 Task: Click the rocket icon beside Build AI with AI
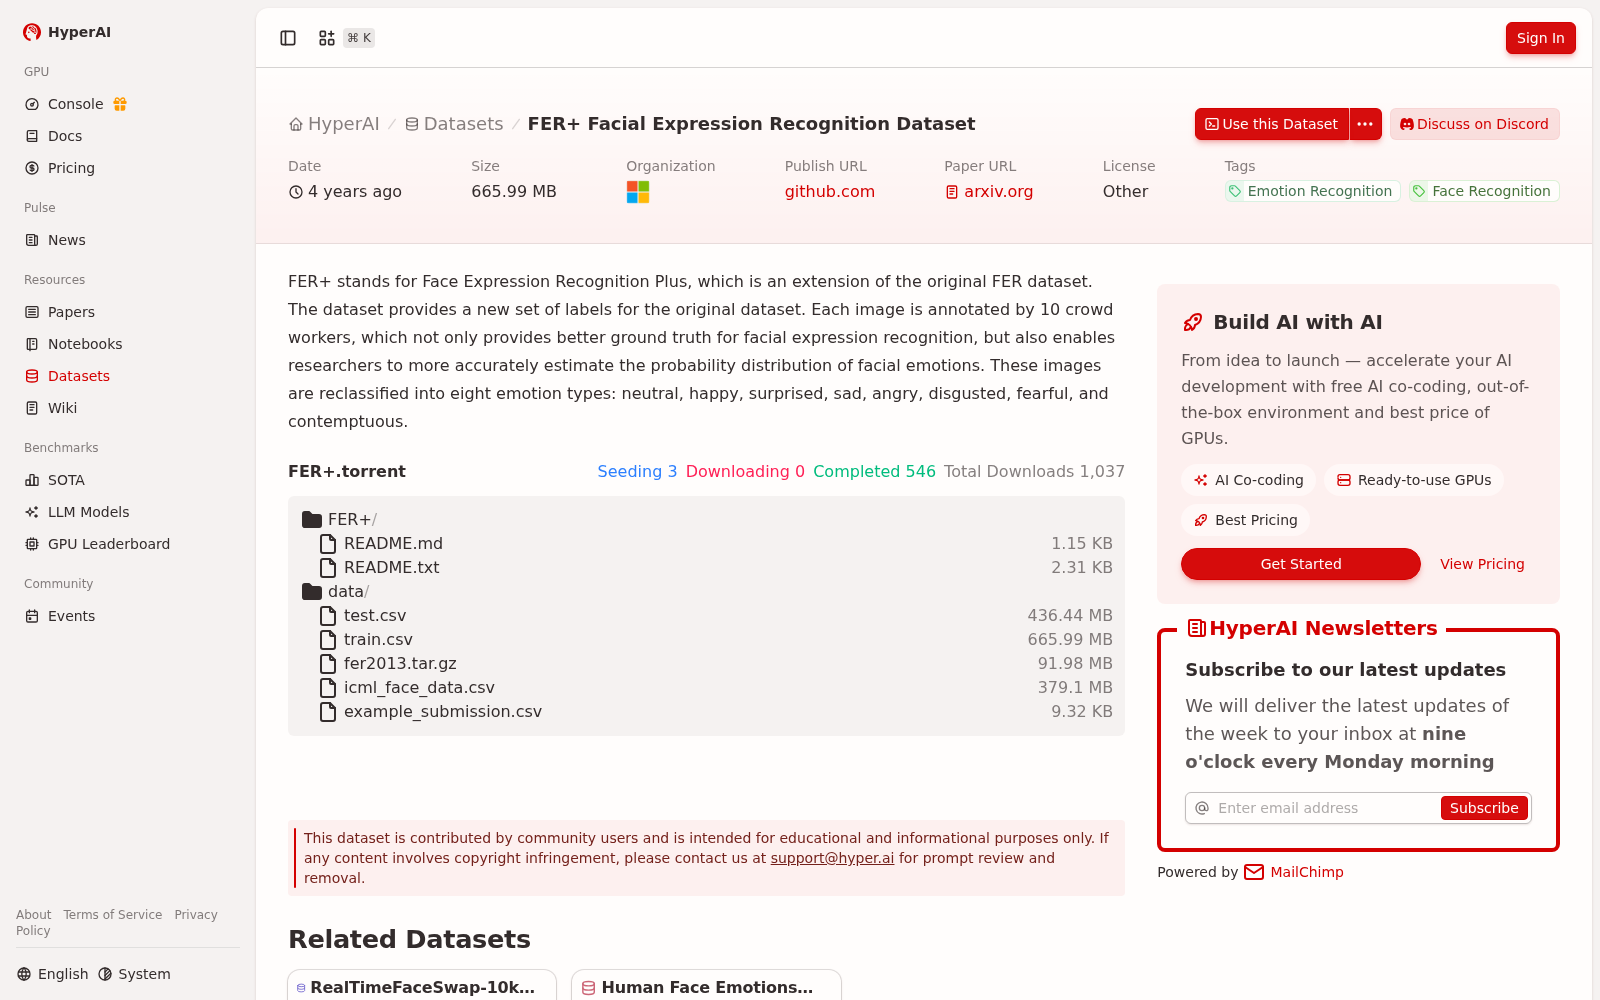[1193, 322]
